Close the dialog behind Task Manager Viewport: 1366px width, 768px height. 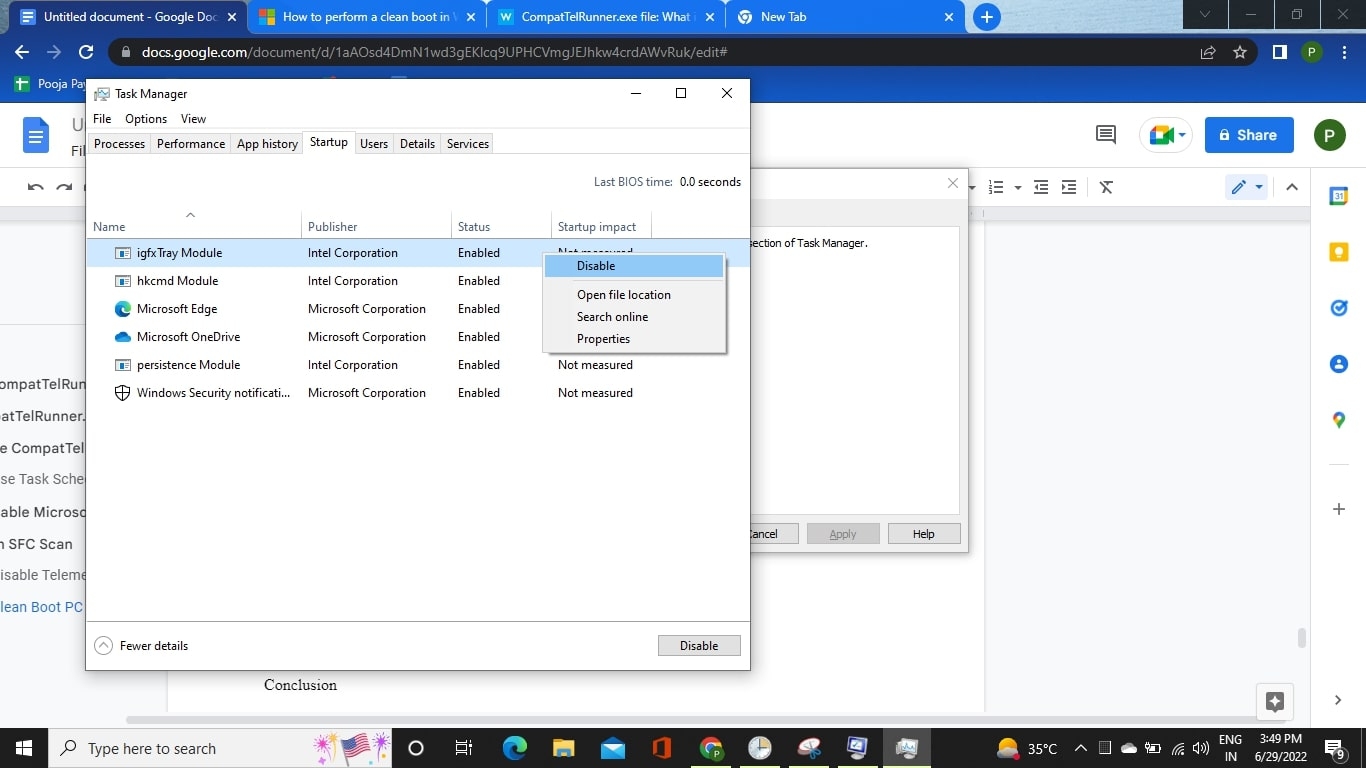pos(953,183)
